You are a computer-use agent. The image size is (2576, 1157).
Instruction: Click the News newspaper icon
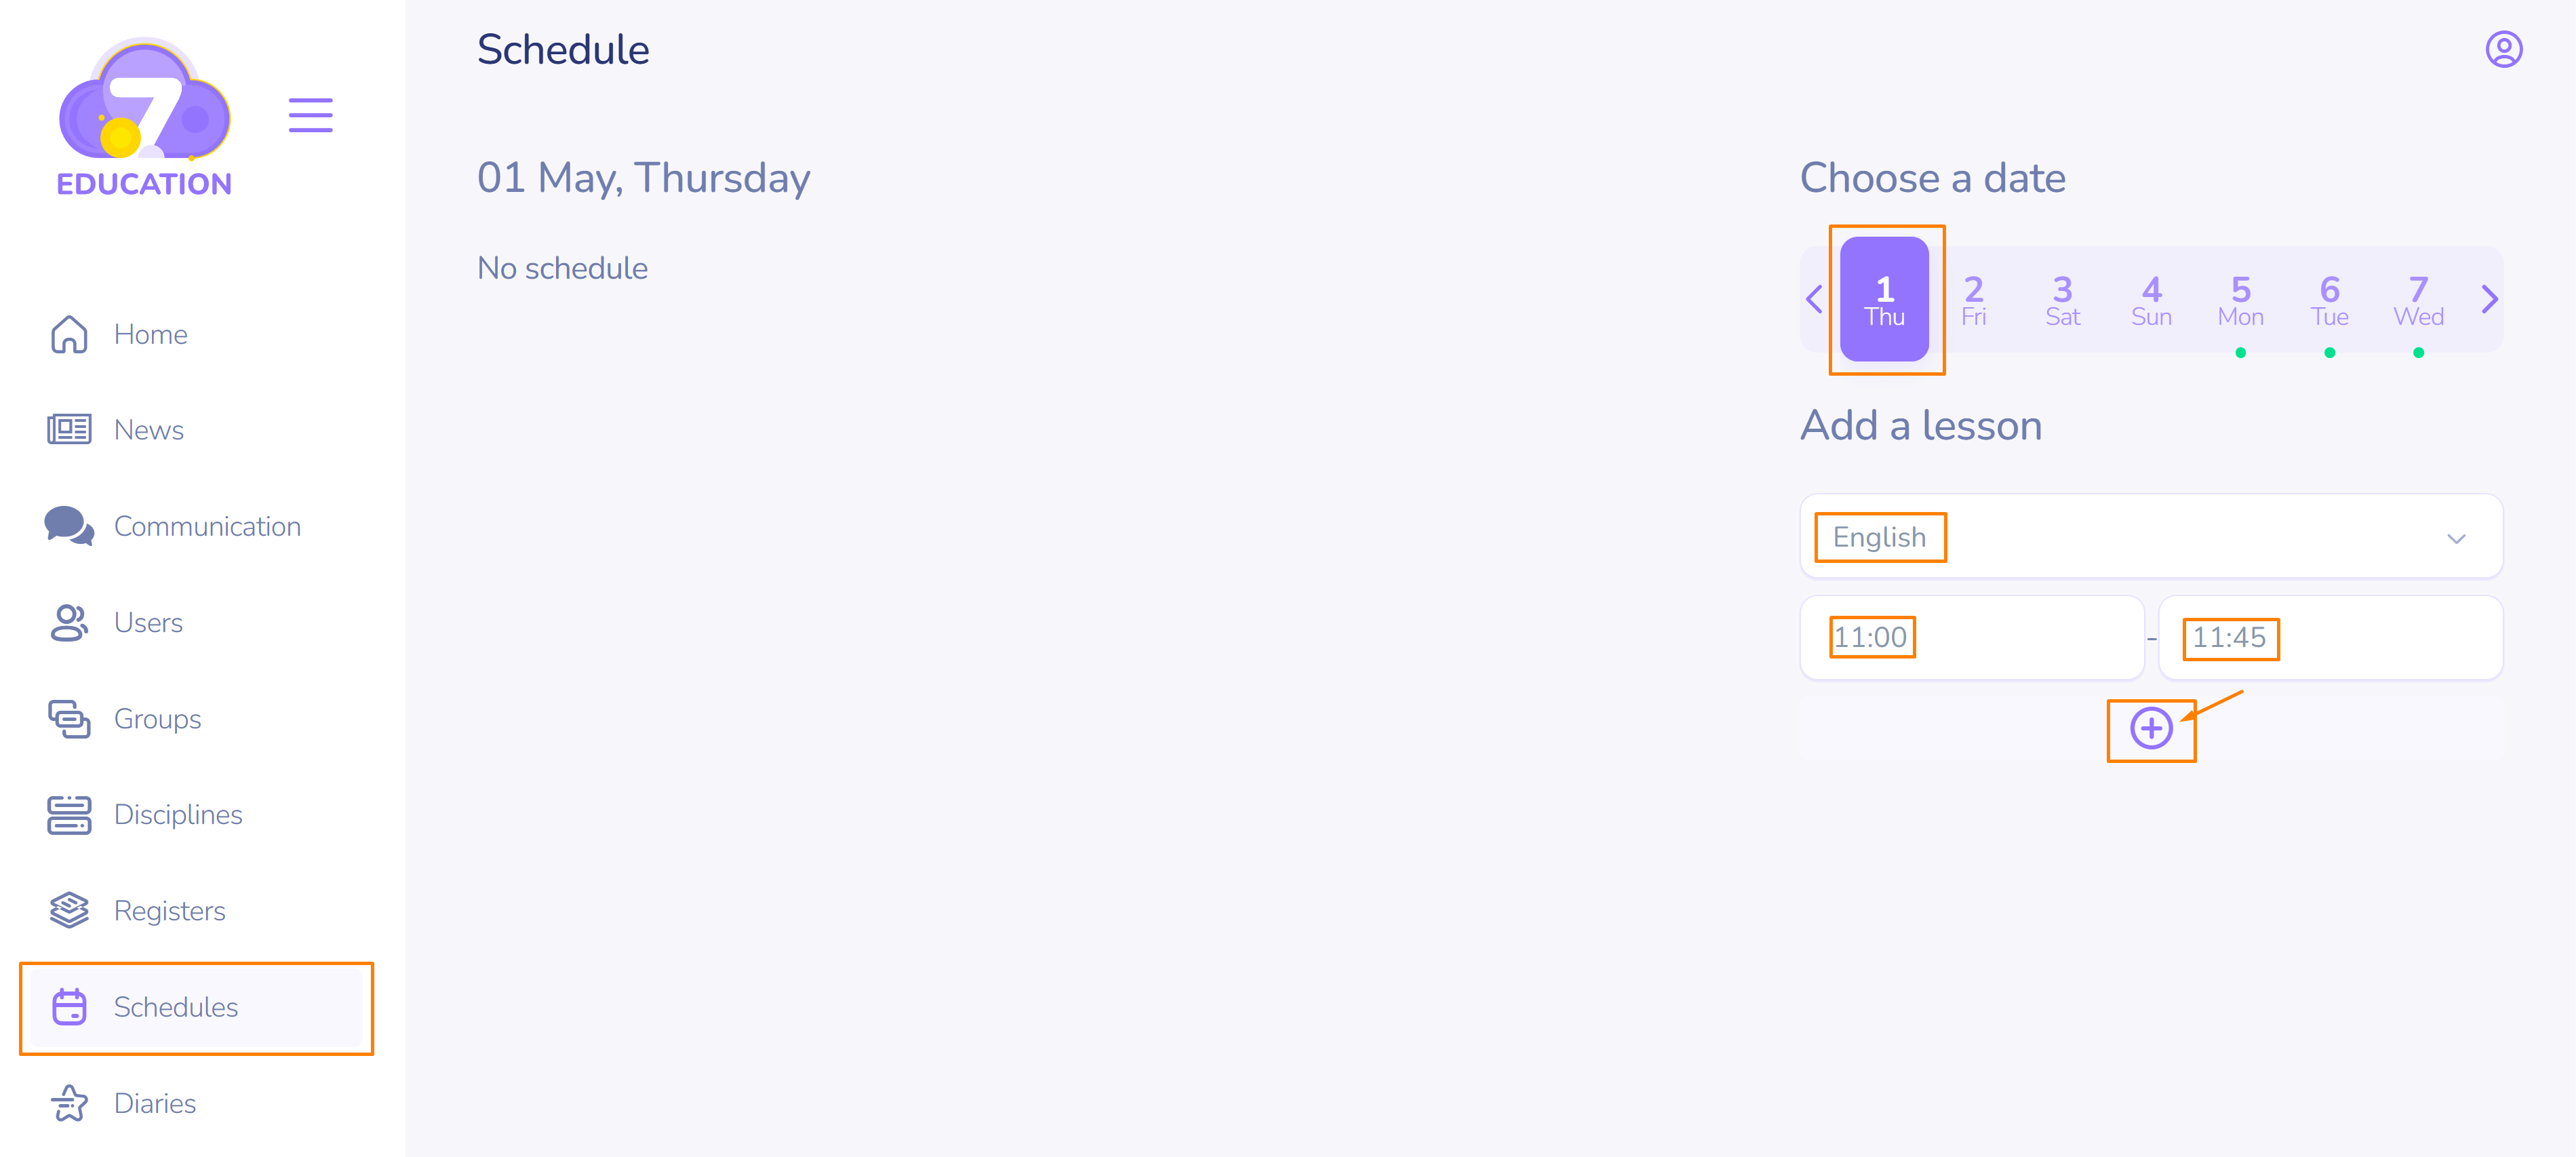pyautogui.click(x=69, y=430)
